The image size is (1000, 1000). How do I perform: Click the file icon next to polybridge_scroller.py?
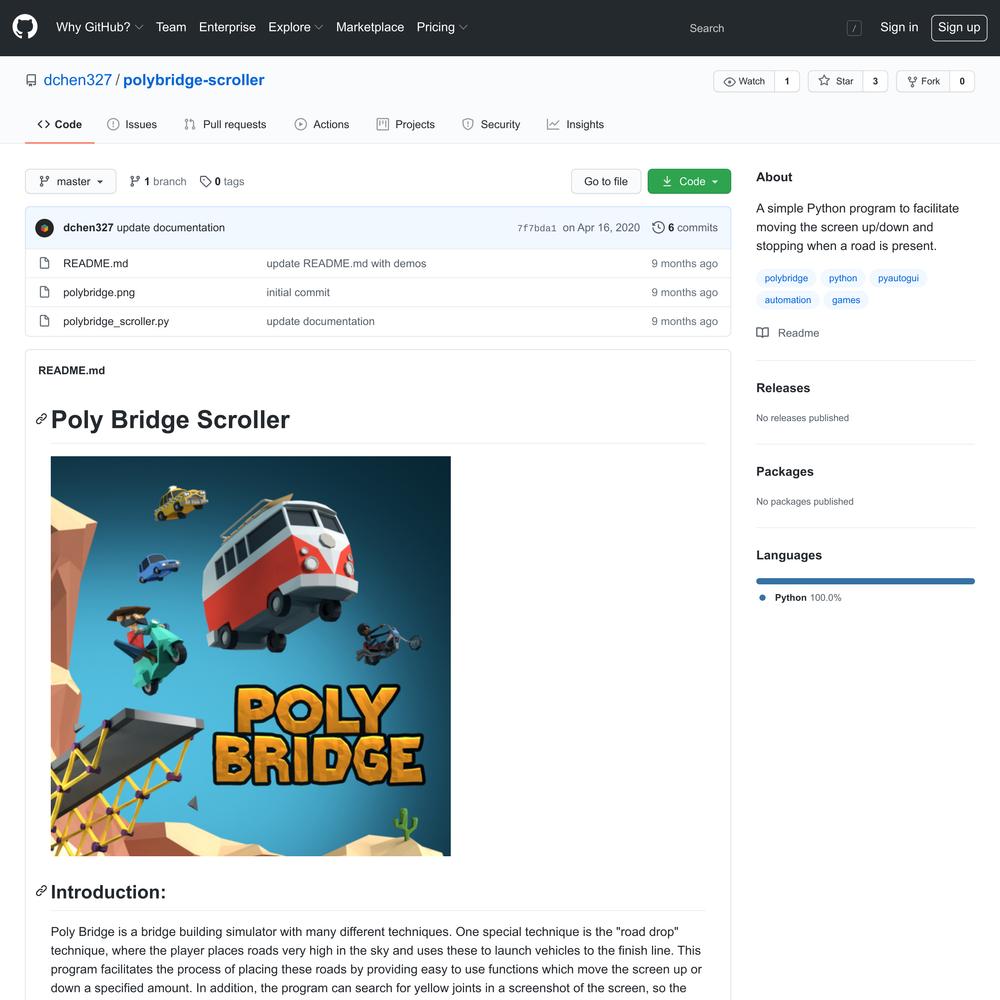(x=45, y=321)
